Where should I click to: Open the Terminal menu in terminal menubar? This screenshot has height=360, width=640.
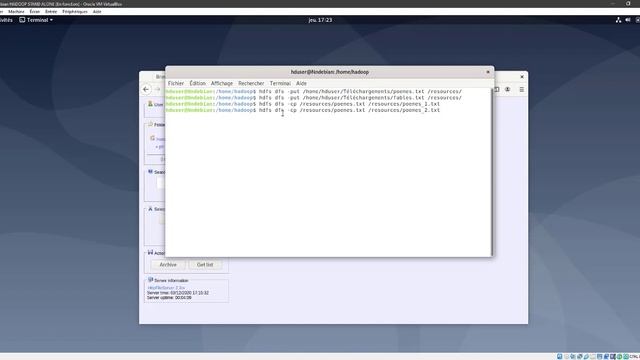(x=280, y=83)
